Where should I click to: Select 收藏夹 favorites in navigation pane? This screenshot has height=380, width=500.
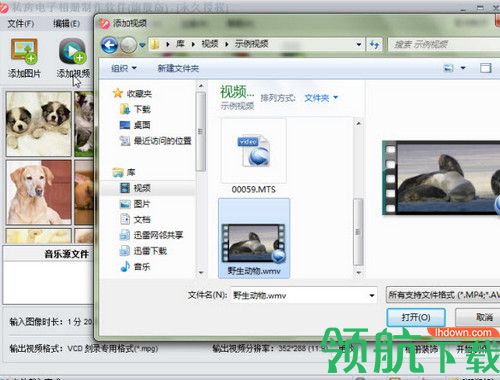tap(133, 94)
